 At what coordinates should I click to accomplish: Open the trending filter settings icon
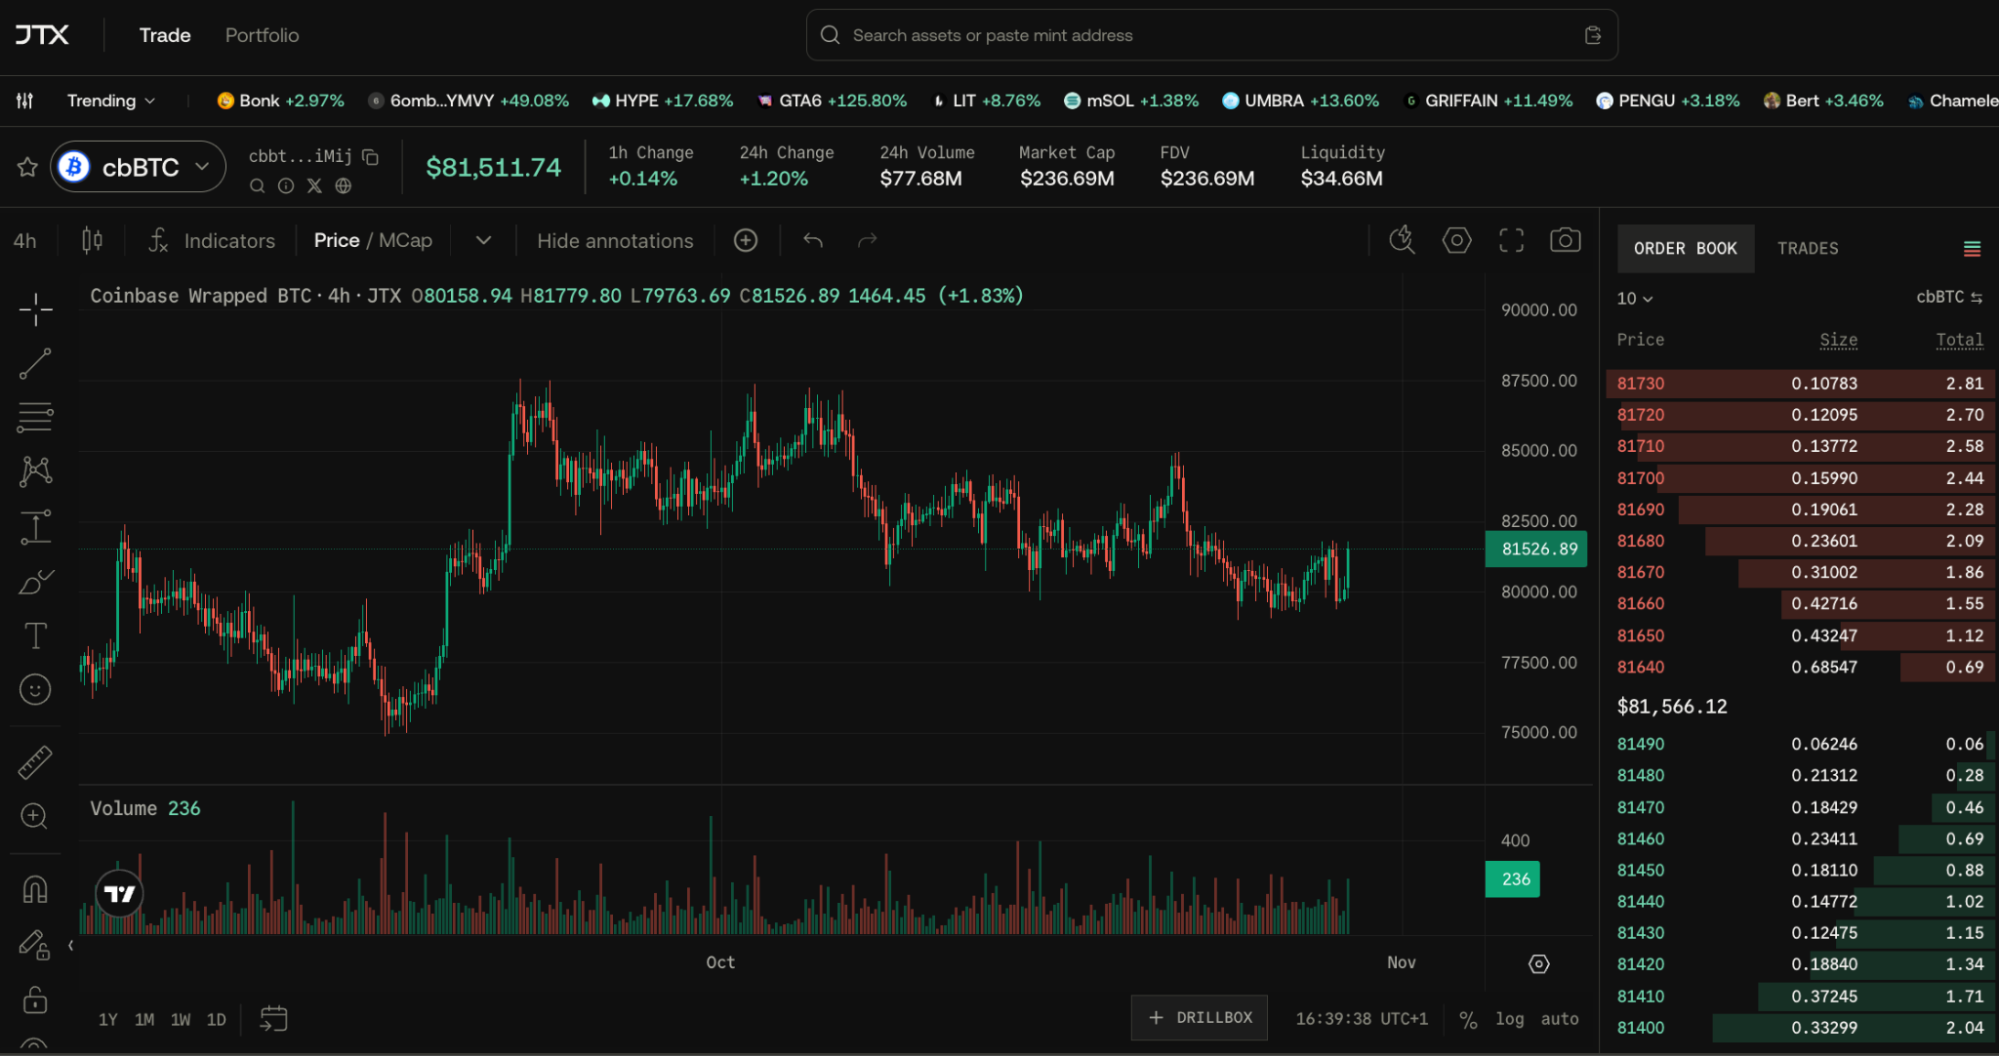(x=25, y=100)
